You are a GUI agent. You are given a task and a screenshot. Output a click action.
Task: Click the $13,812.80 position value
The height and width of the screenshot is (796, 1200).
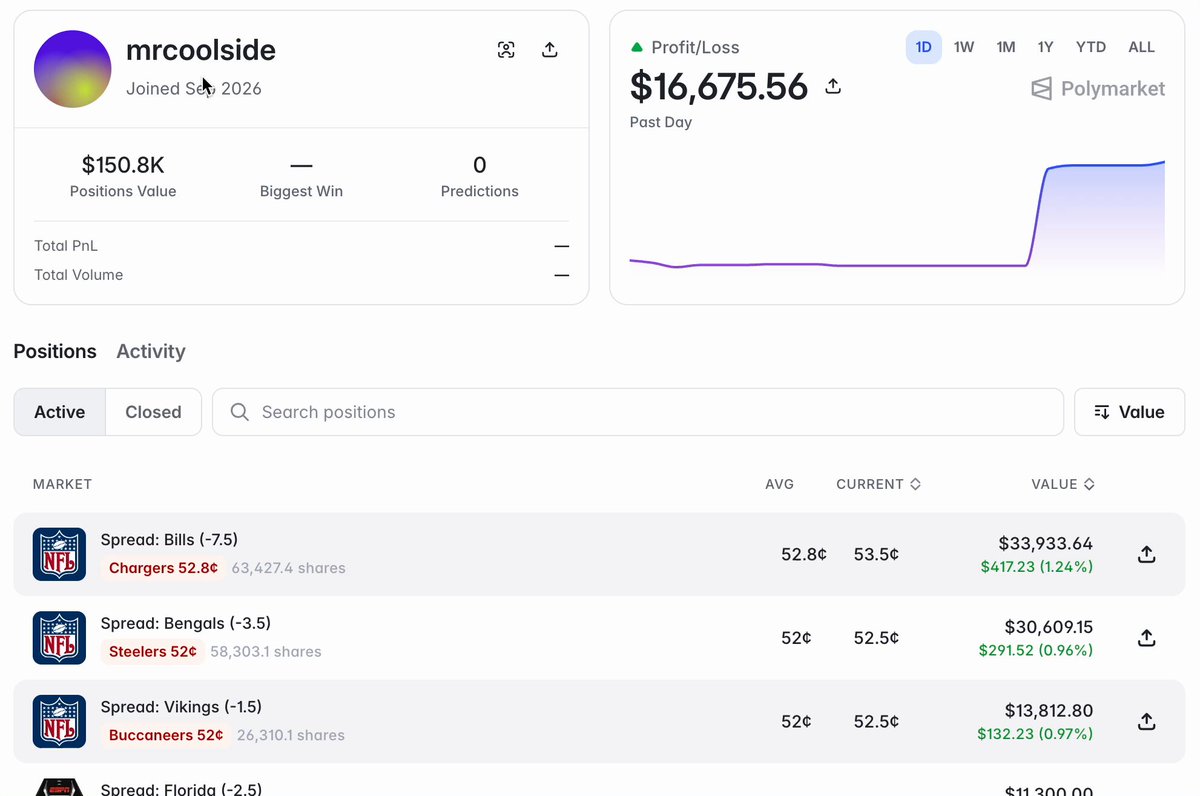click(x=1049, y=711)
